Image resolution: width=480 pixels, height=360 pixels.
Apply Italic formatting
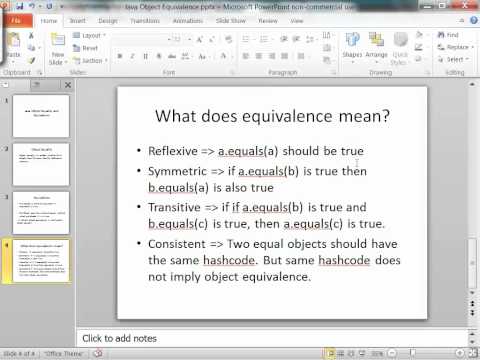pos(132,56)
